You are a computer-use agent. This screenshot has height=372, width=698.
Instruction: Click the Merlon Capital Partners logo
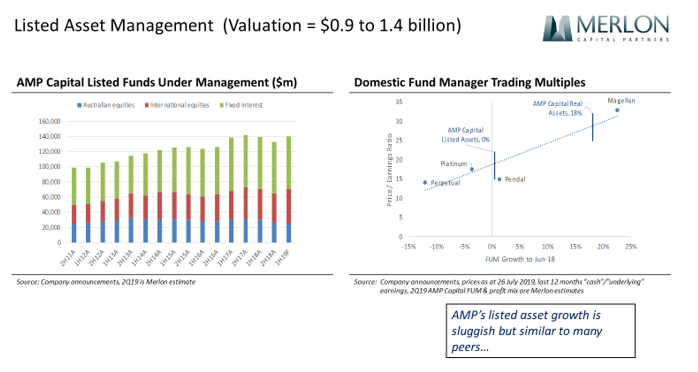[605, 29]
